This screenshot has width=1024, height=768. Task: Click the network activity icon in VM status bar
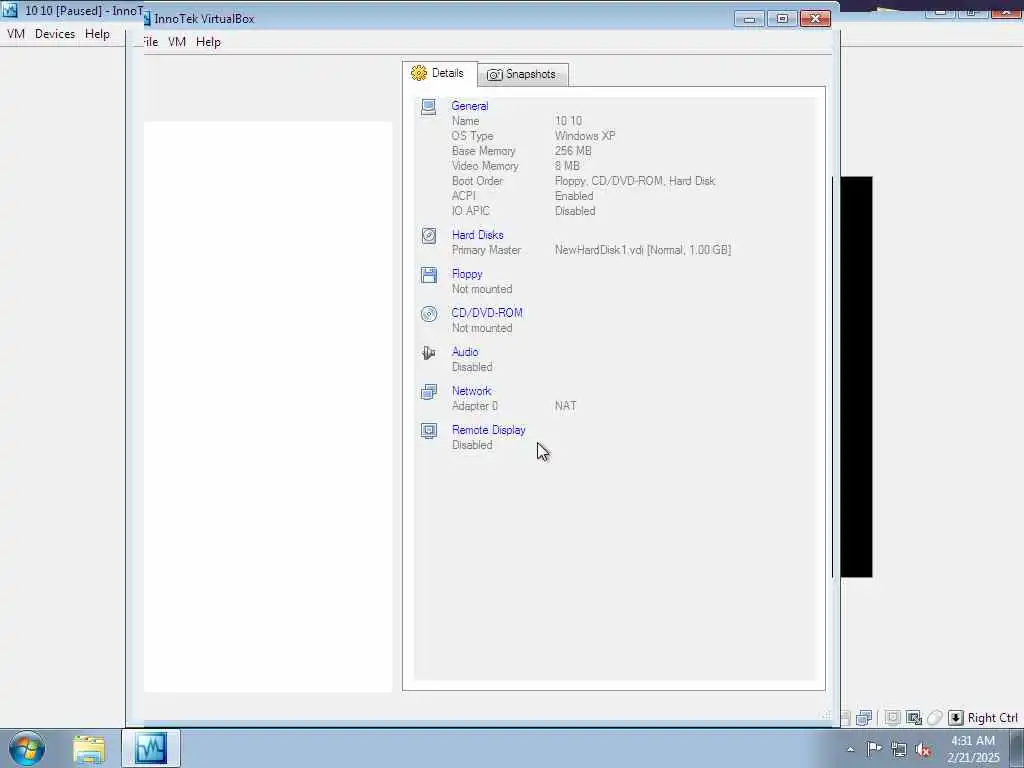click(x=864, y=718)
